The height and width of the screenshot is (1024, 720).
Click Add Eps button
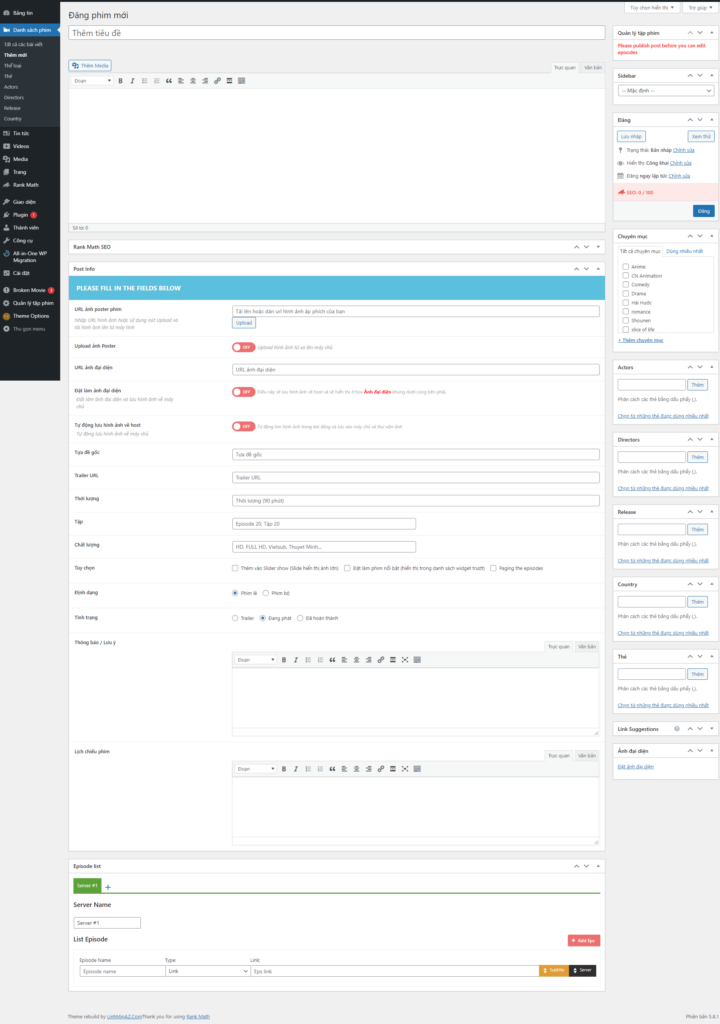point(583,940)
